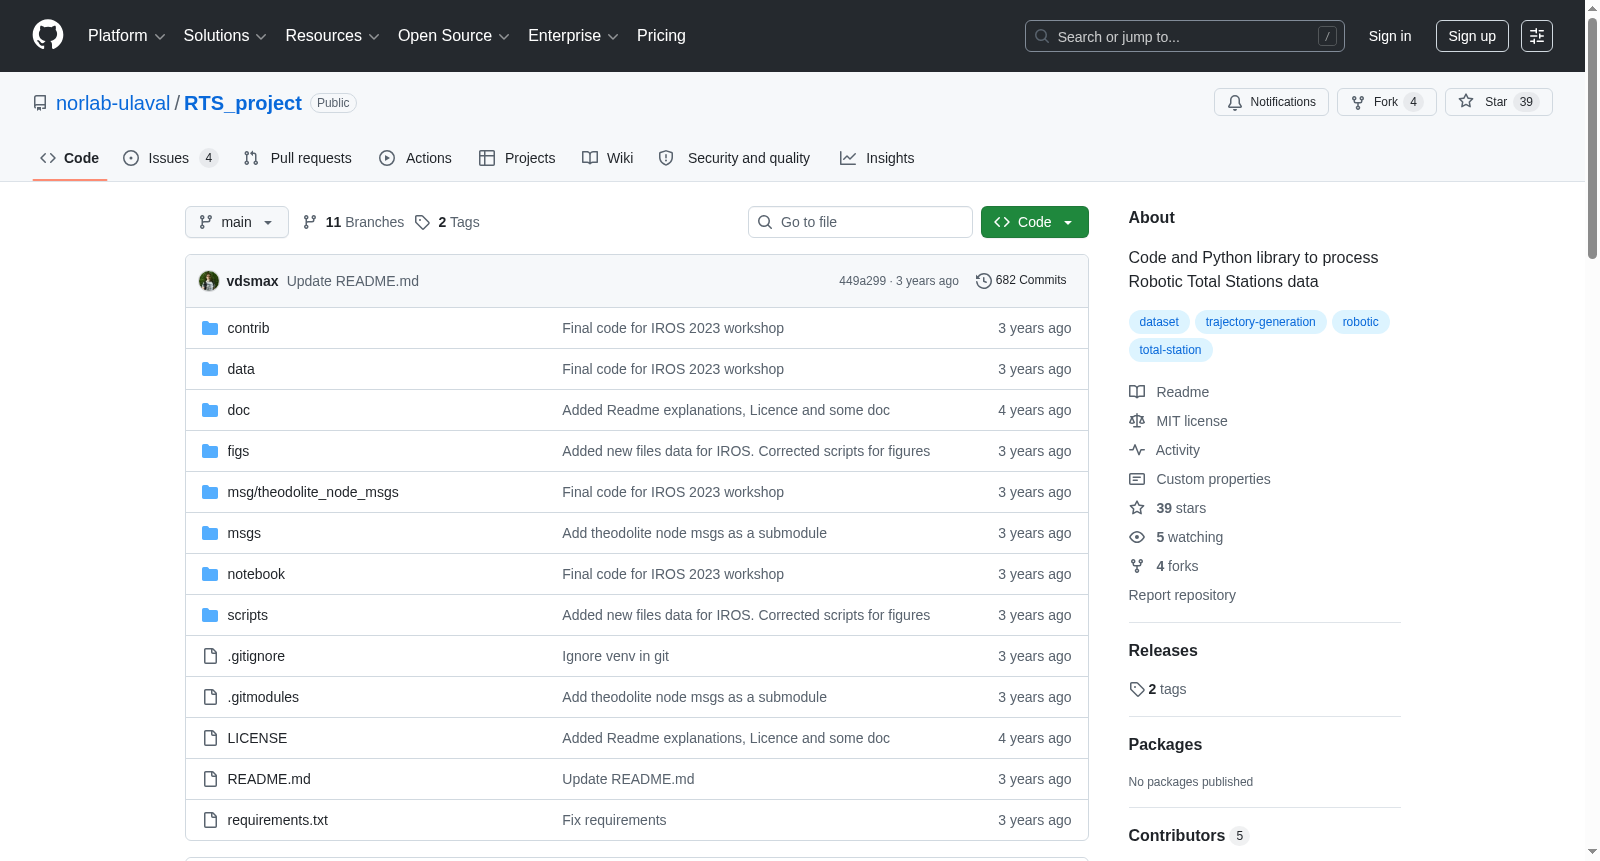Click the doc folder icon

click(x=210, y=410)
